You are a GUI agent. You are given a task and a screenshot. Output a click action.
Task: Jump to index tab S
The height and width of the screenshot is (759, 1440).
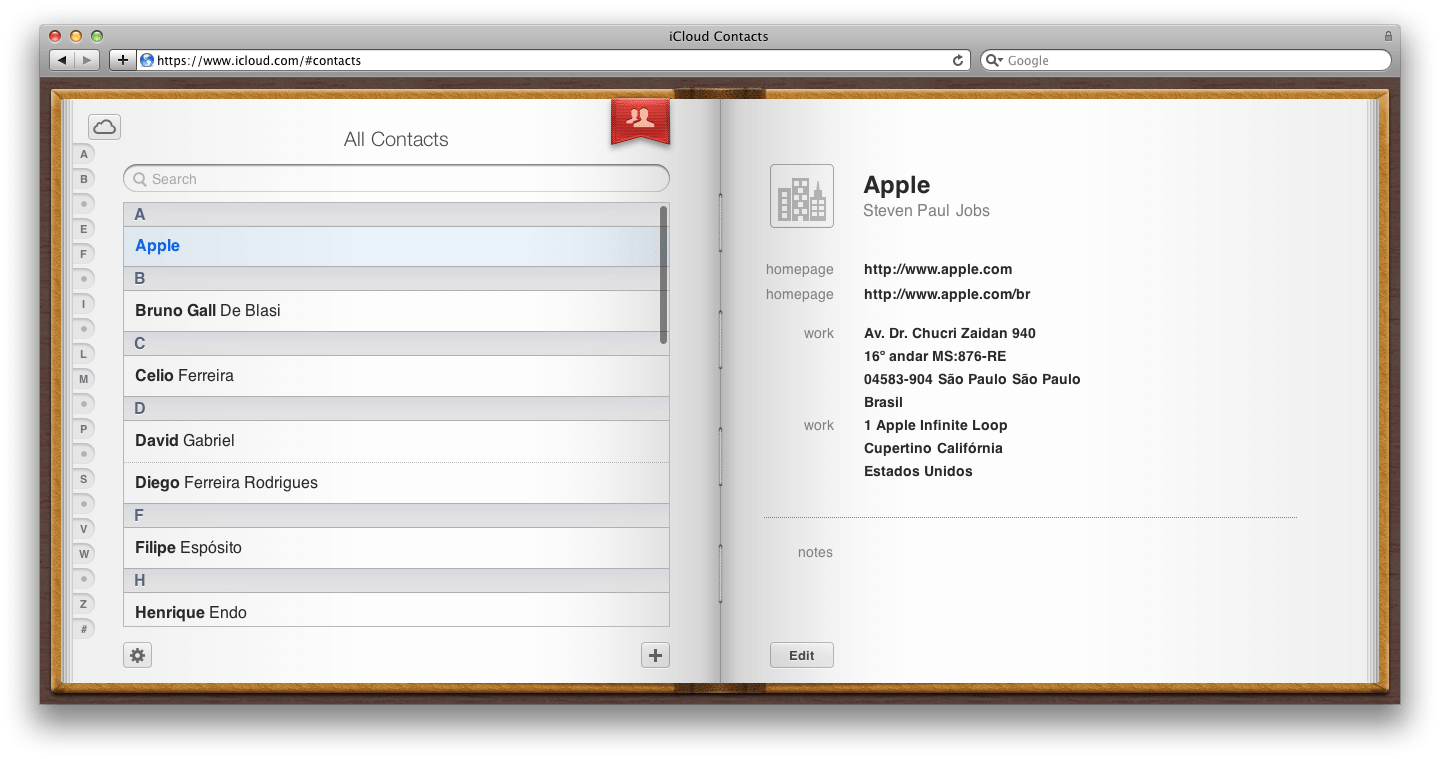click(x=84, y=479)
